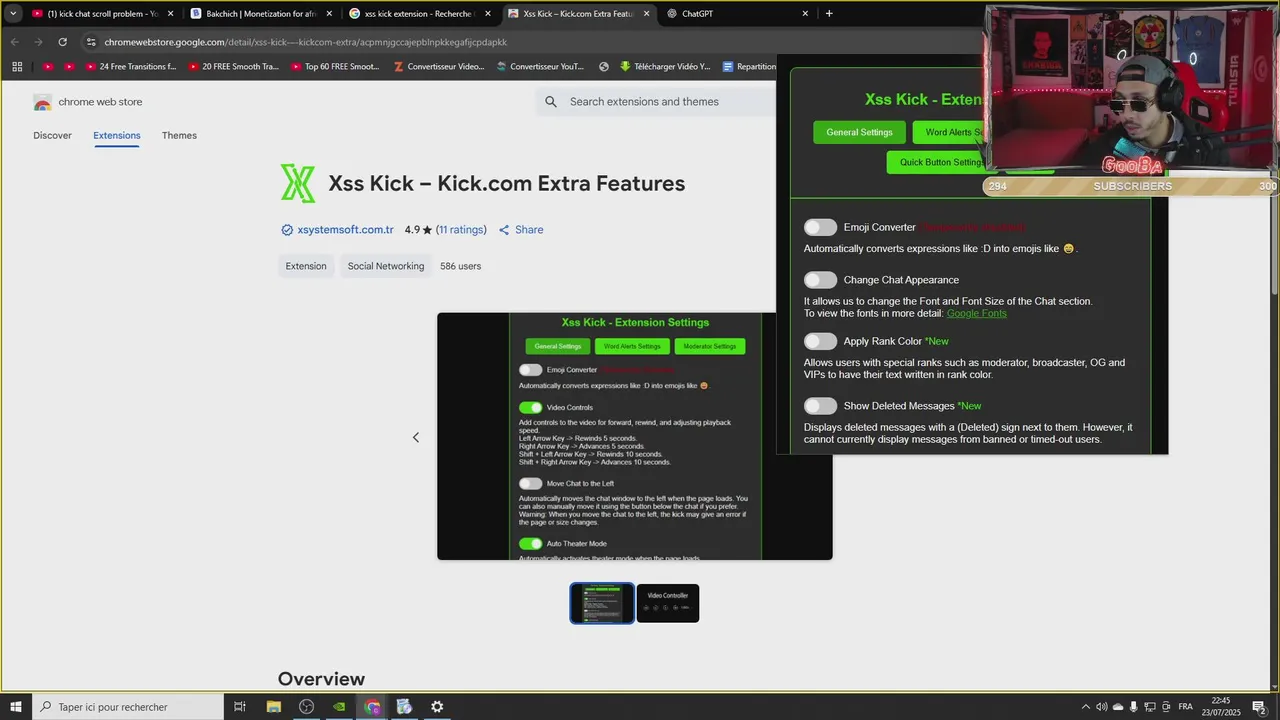Viewport: 1280px width, 720px height.
Task: Click the Overview heading
Action: [321, 679]
